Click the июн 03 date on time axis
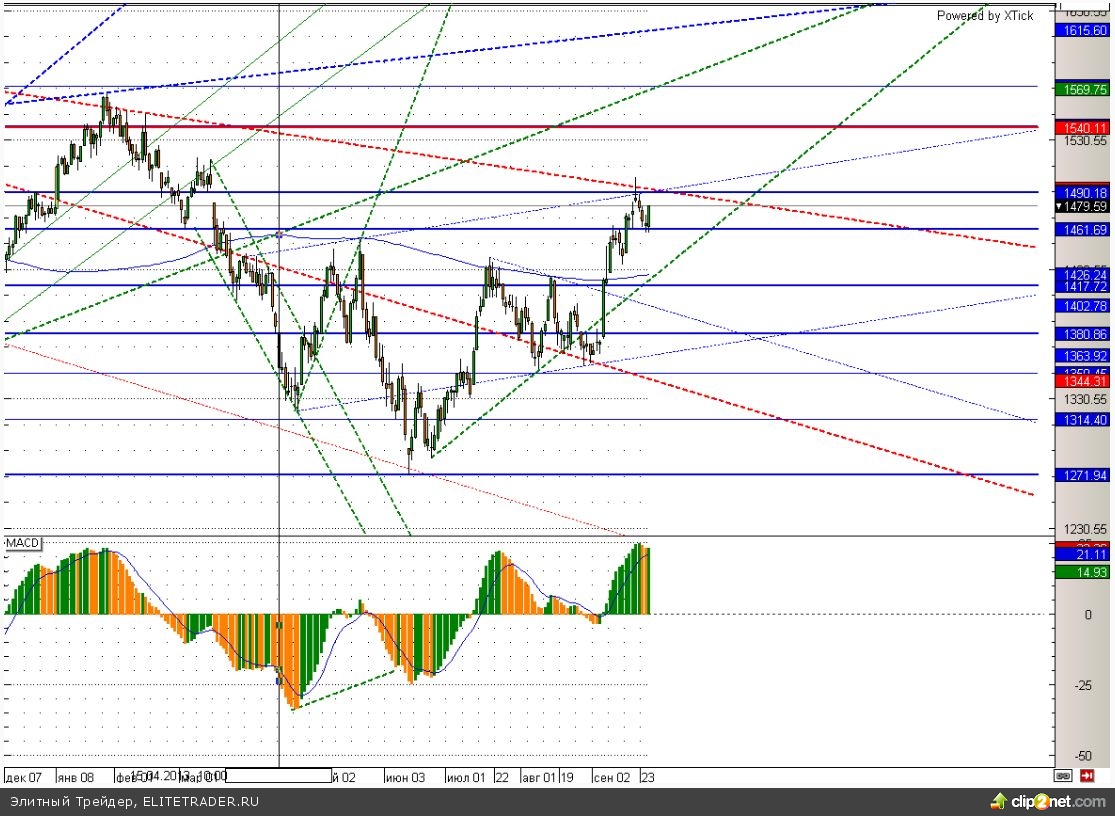Image resolution: width=1115 pixels, height=816 pixels. (404, 777)
